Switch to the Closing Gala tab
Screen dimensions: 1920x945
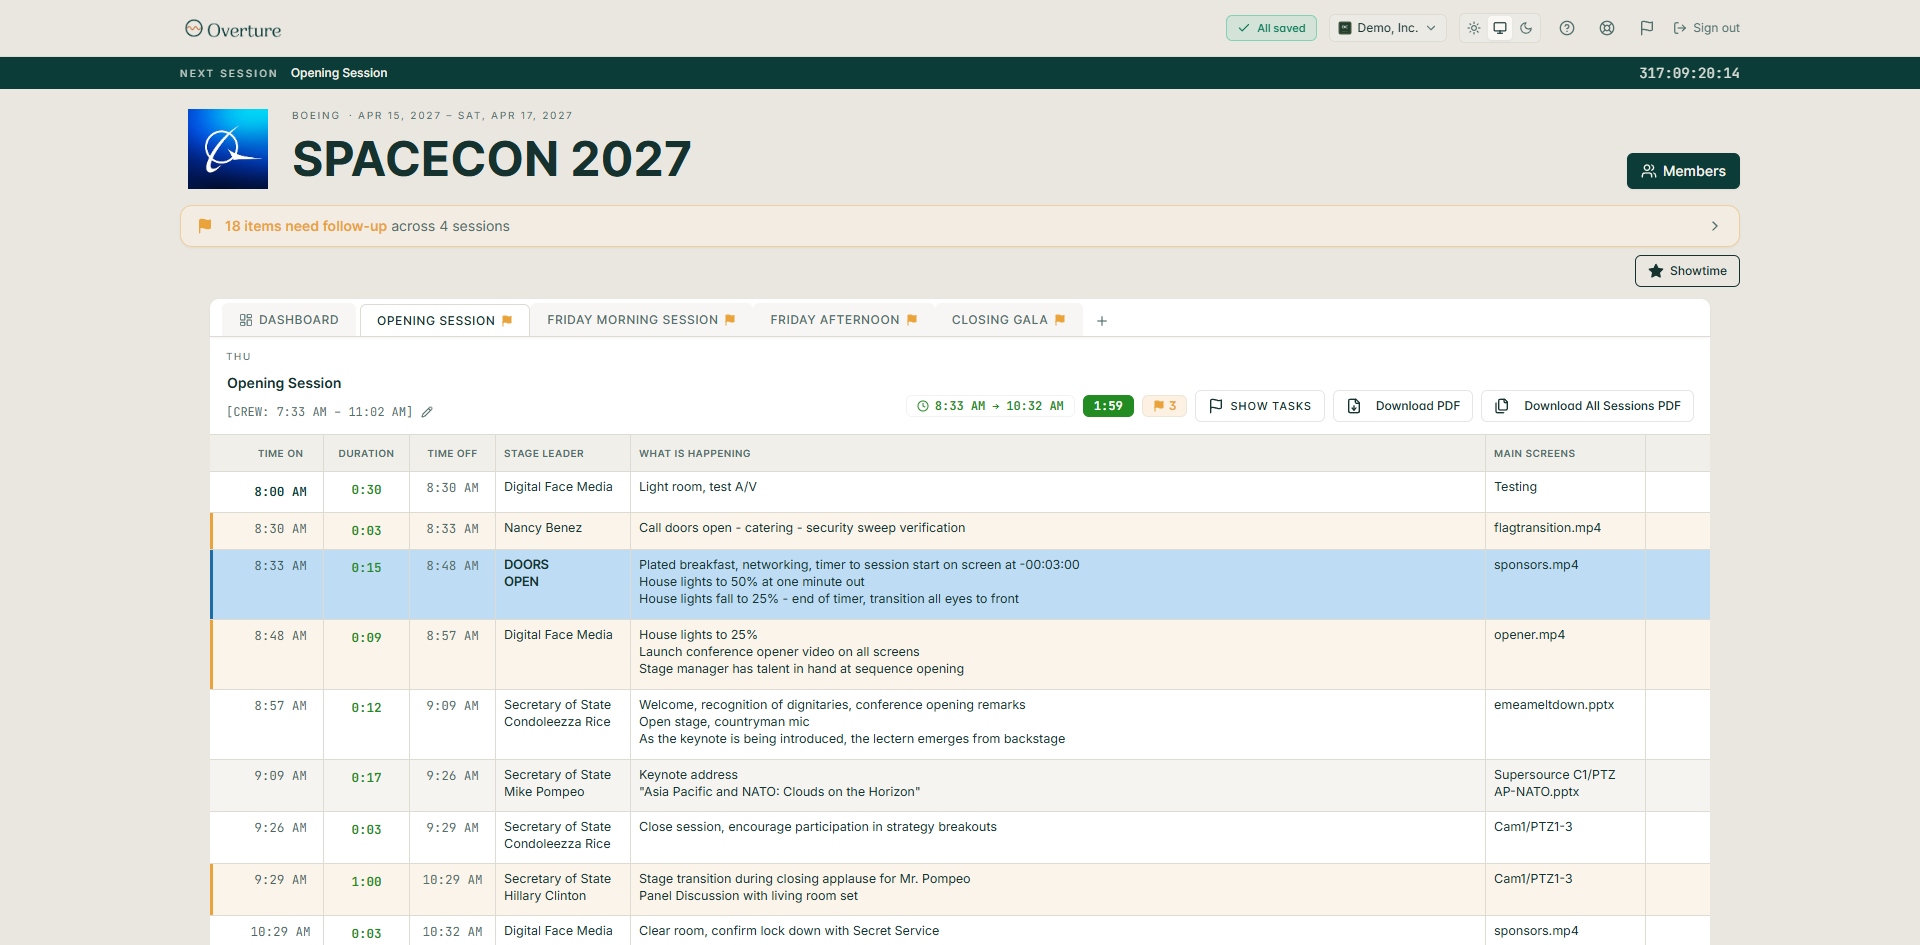[1008, 320]
